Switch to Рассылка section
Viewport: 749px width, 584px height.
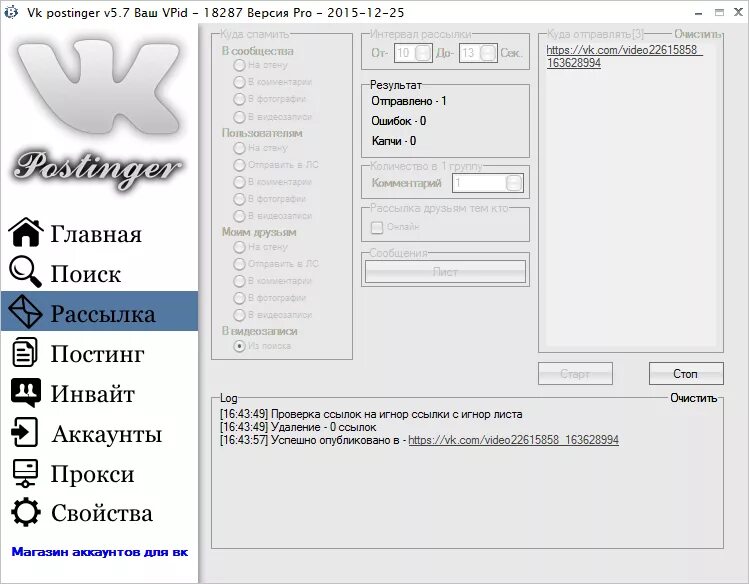point(99,311)
